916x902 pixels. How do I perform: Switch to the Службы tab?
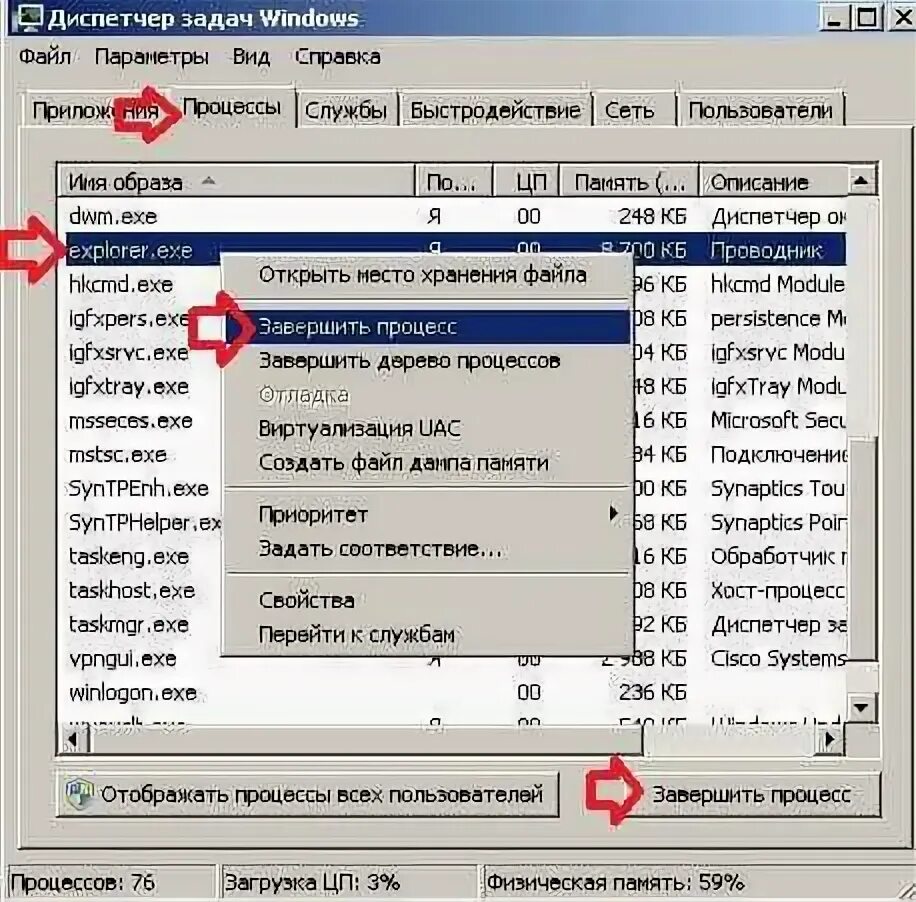coord(346,110)
